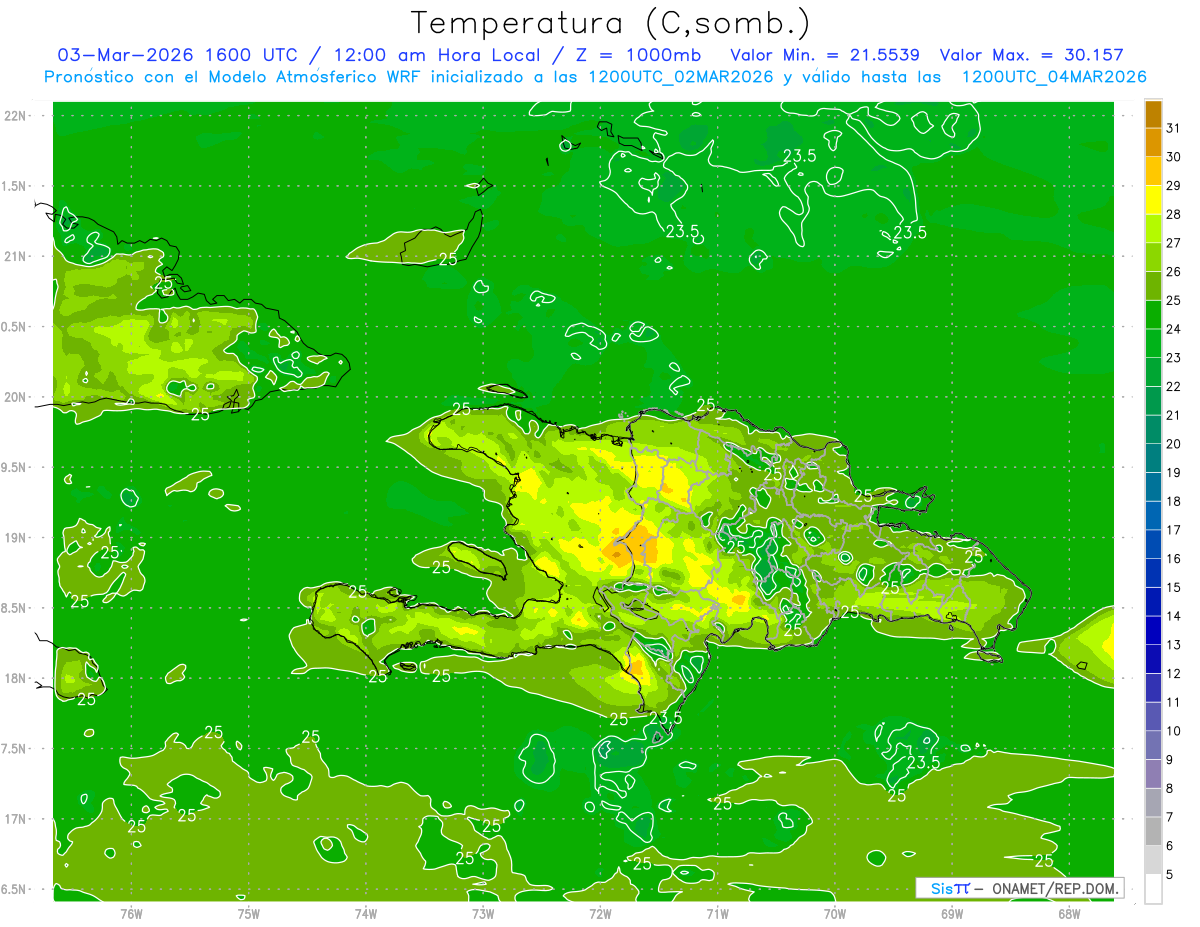1200x927 pixels.
Task: Click the "22N" latitude axis label
Action: (16, 115)
